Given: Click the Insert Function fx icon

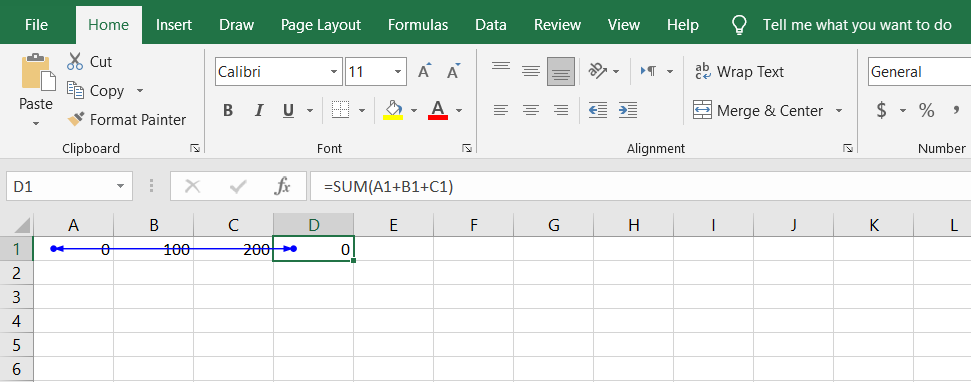Looking at the screenshot, I should click(x=282, y=186).
